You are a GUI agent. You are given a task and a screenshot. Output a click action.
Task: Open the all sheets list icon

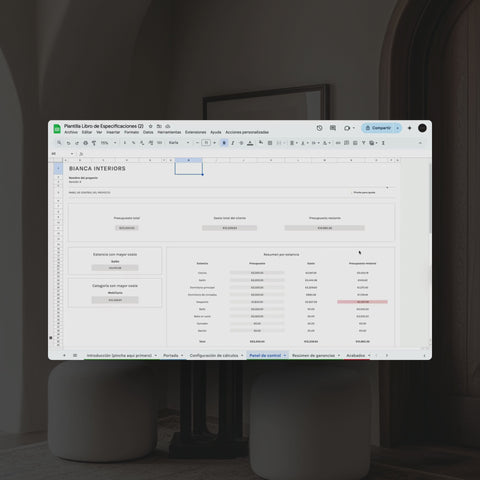(x=75, y=355)
